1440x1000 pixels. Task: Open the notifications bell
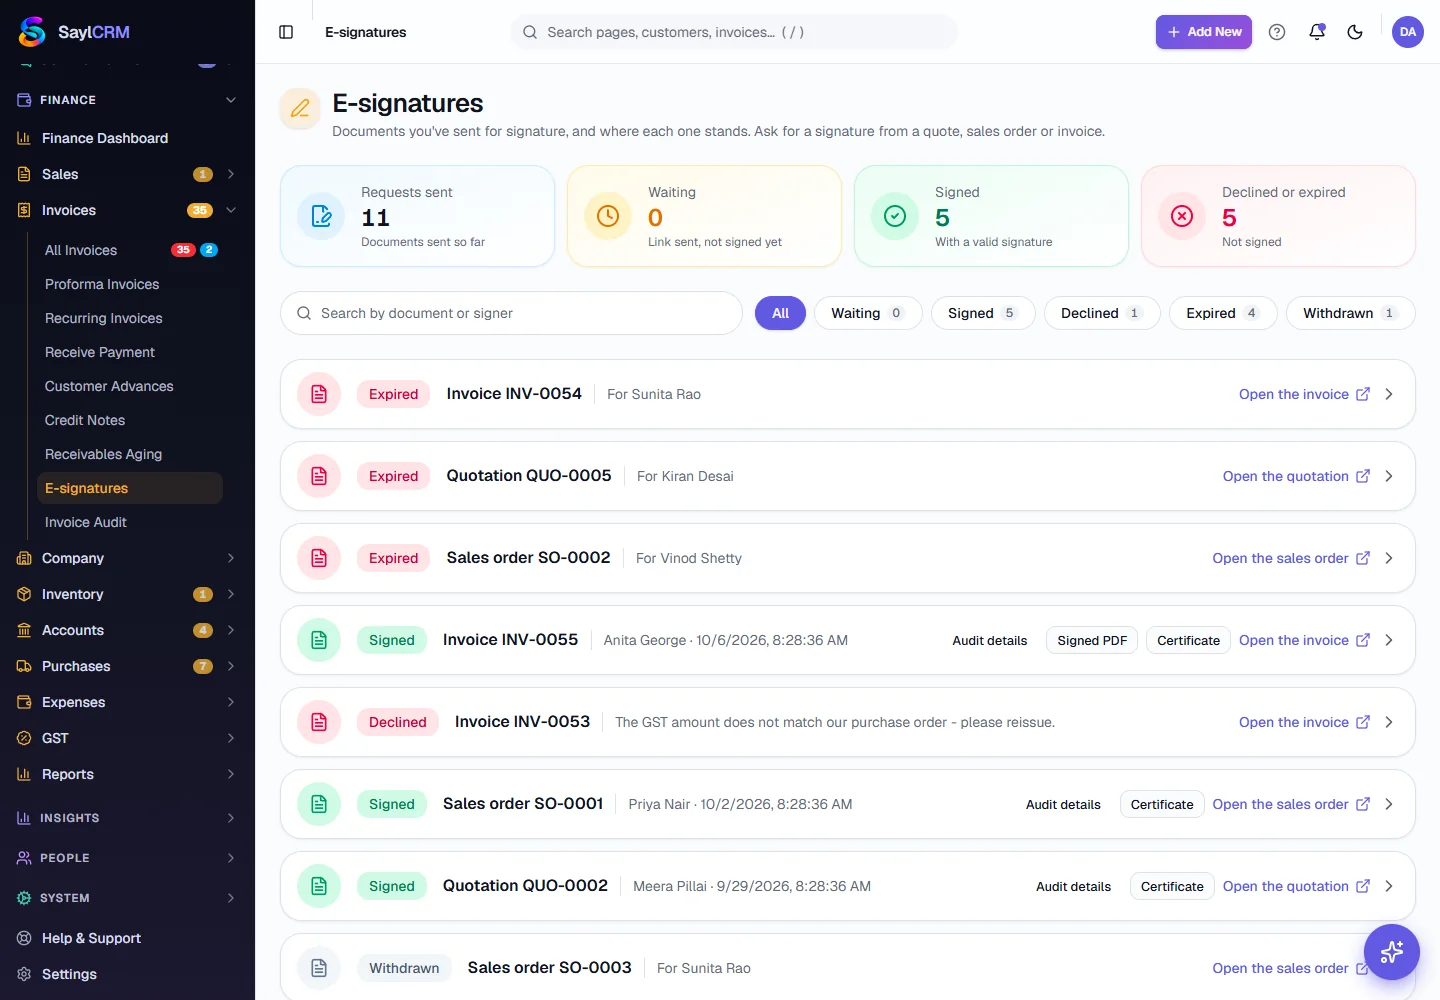[x=1317, y=32]
